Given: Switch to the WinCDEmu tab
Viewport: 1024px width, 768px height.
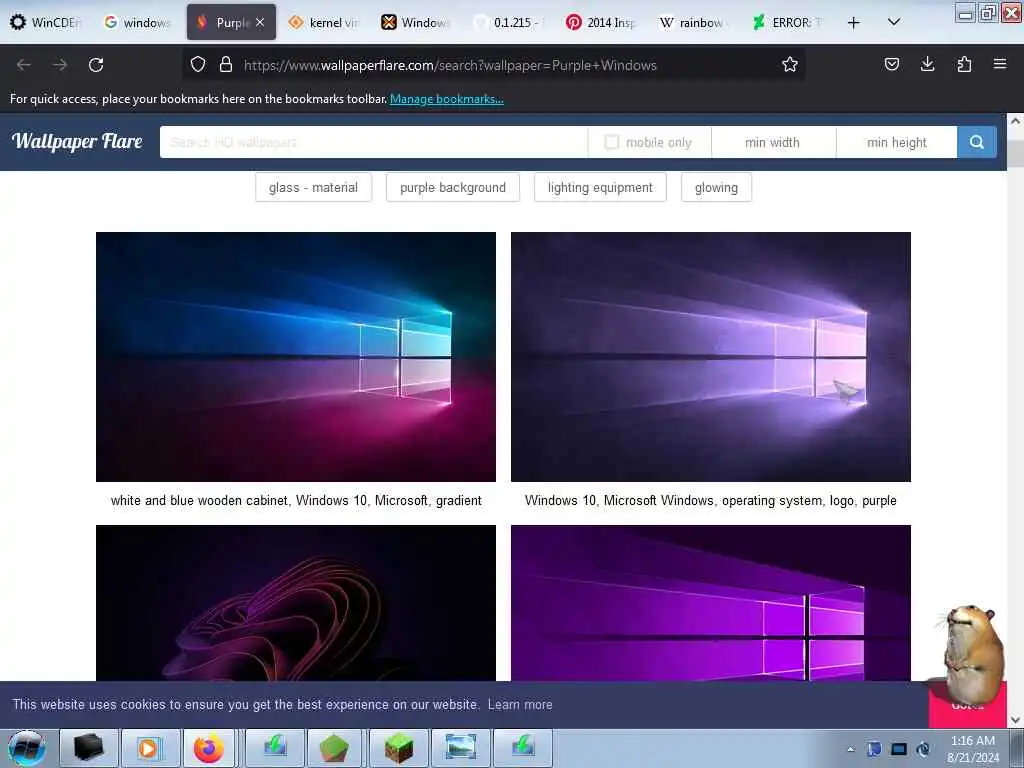Looking at the screenshot, I should (46, 22).
